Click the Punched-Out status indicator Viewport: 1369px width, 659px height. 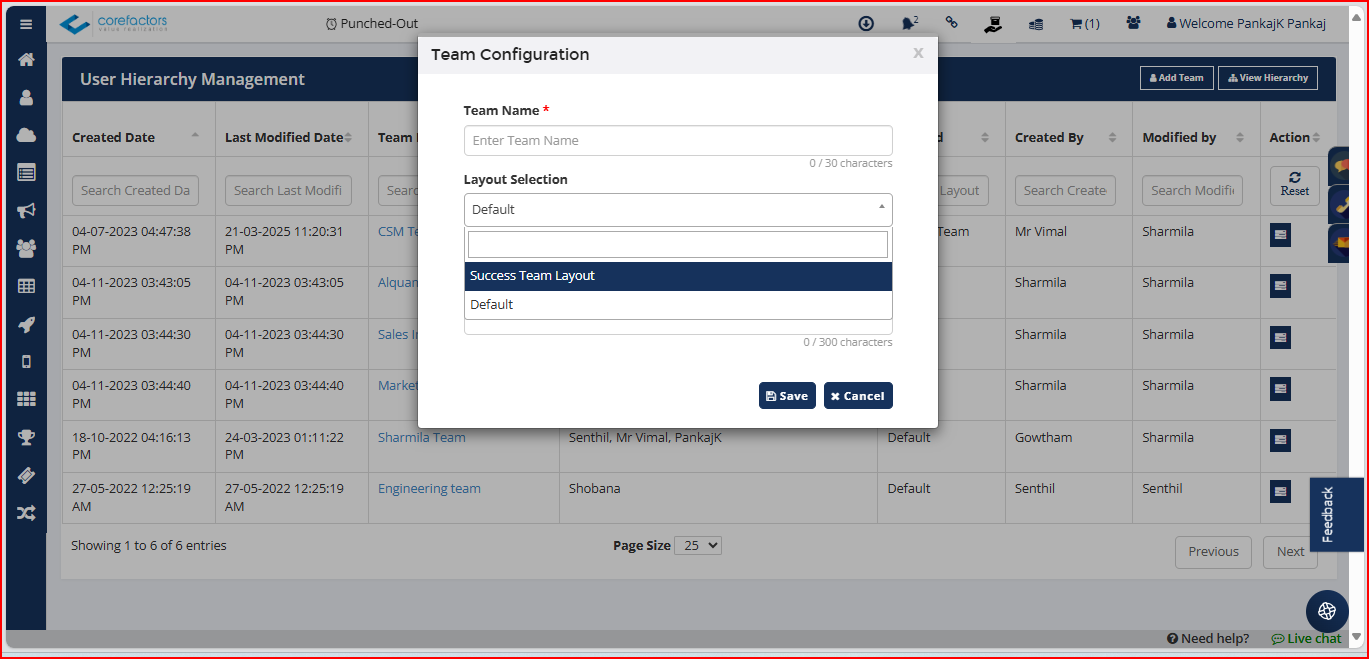pyautogui.click(x=372, y=24)
